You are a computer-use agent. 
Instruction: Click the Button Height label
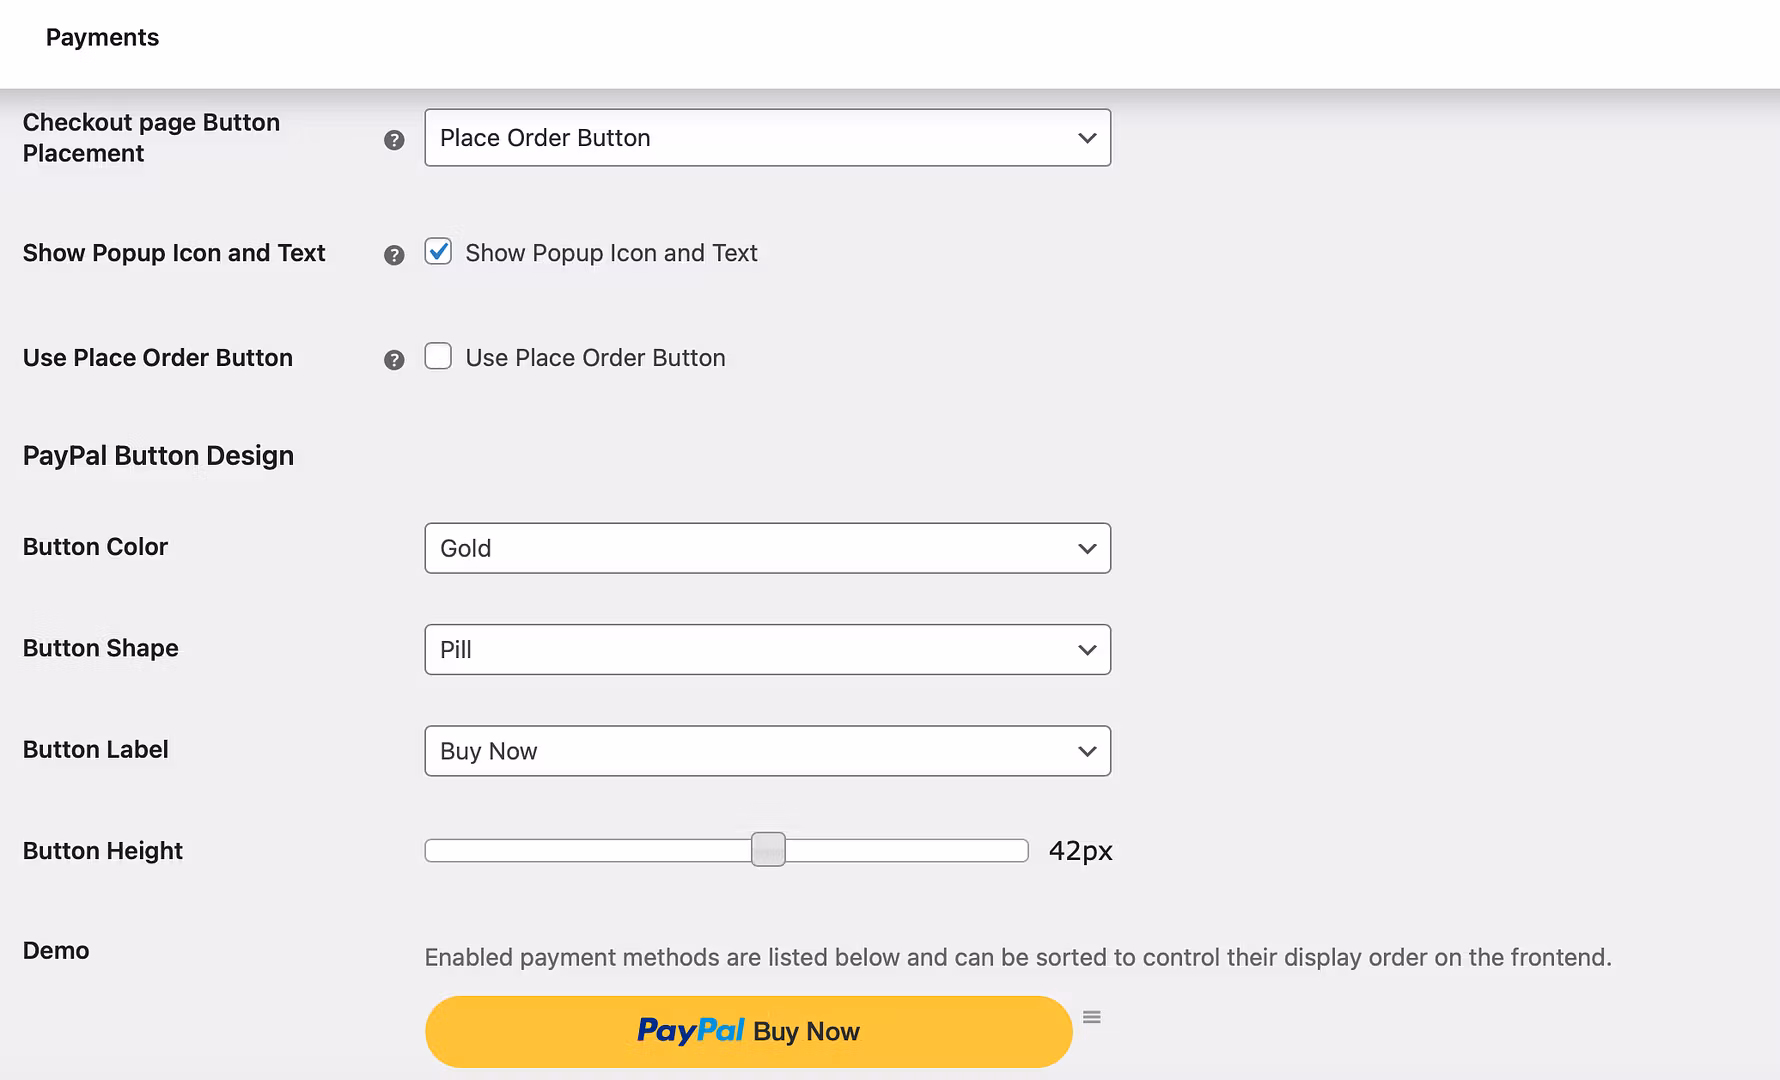tap(102, 851)
